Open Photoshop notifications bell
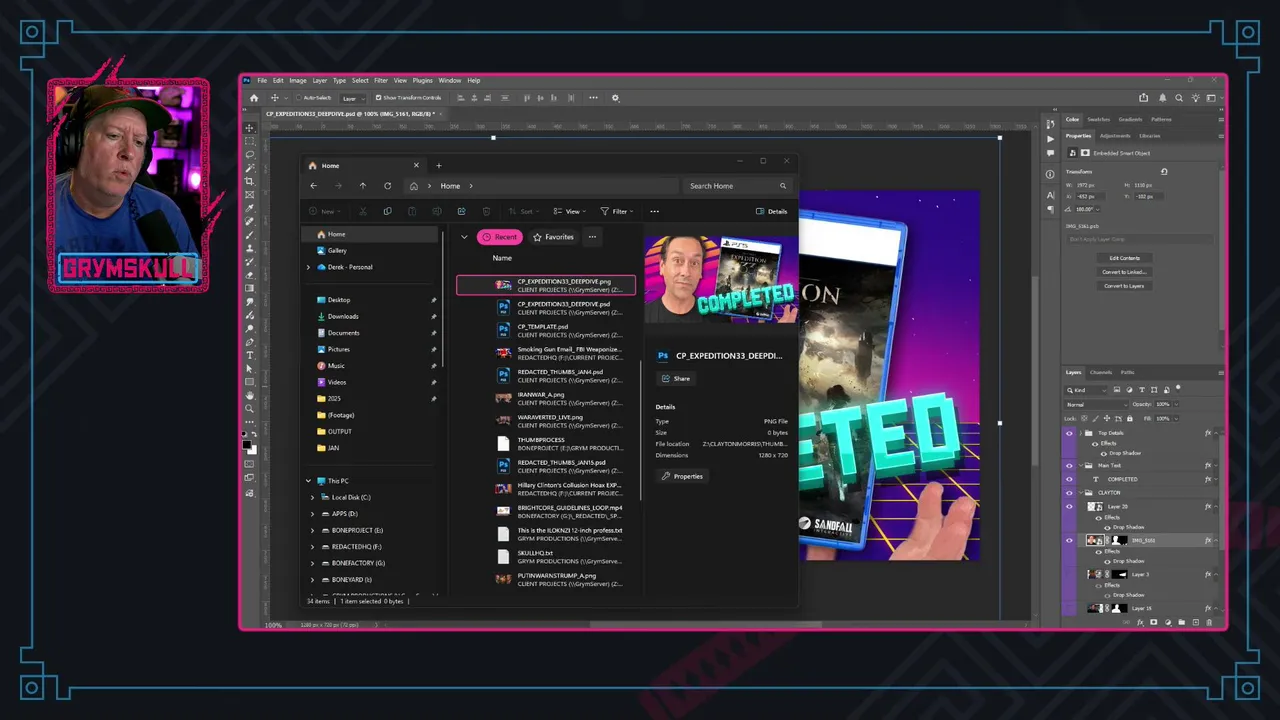Viewport: 1280px width, 720px height. pyautogui.click(x=1162, y=98)
